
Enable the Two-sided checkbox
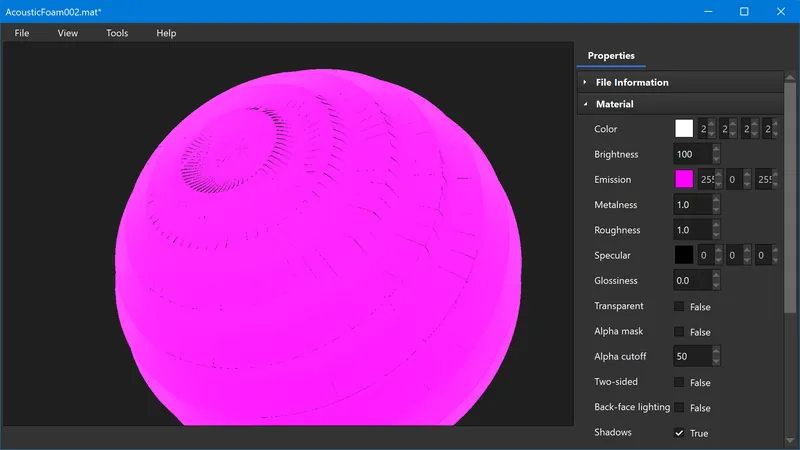pyautogui.click(x=679, y=382)
